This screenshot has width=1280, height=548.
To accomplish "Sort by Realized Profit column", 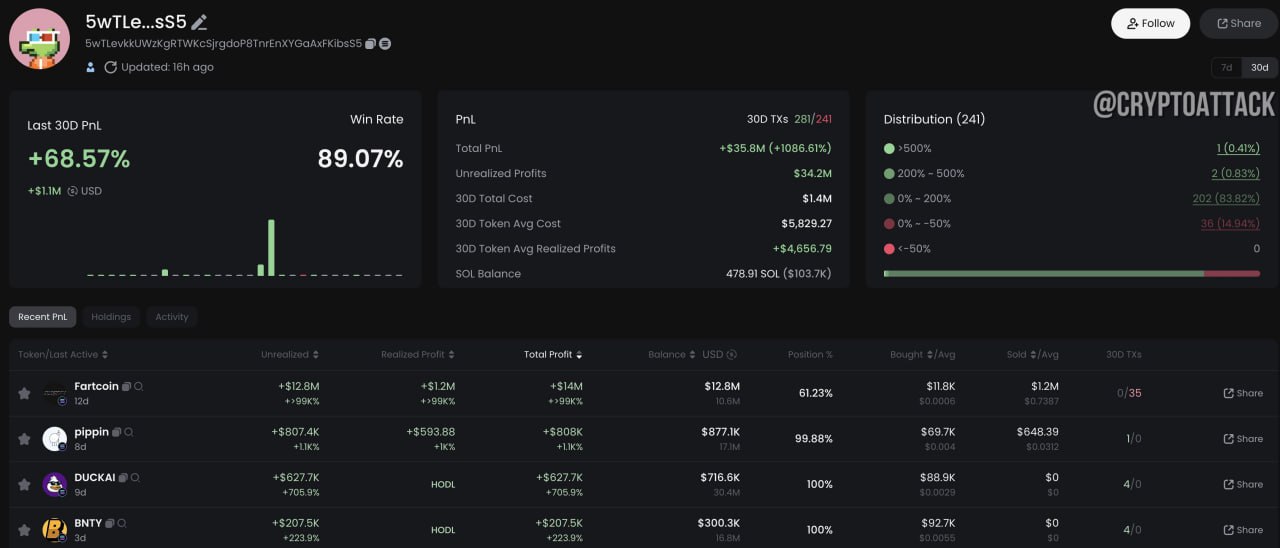I will (x=418, y=355).
